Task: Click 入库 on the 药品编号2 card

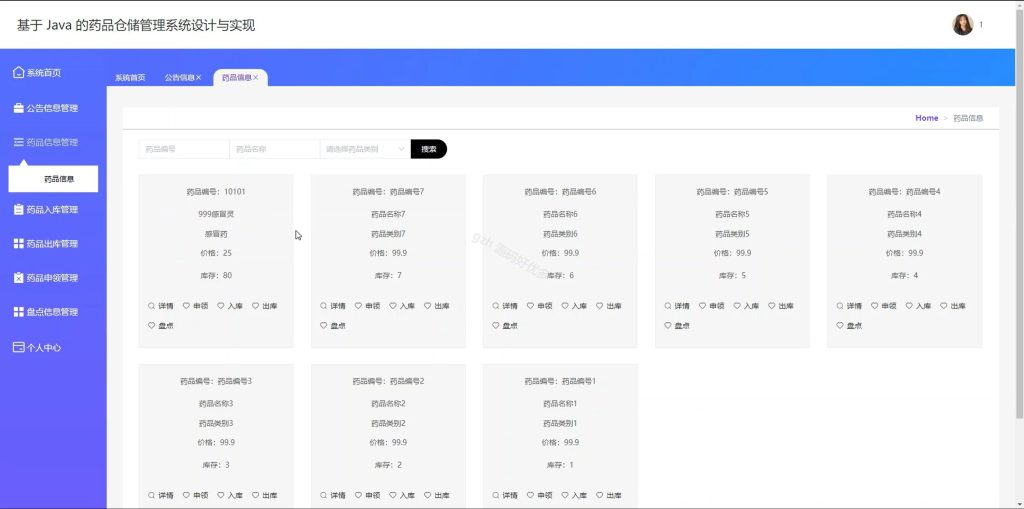Action: point(402,495)
